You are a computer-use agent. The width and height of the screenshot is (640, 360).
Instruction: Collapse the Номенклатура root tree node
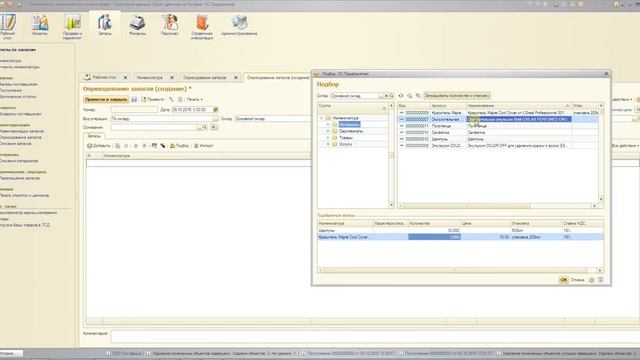click(321, 118)
